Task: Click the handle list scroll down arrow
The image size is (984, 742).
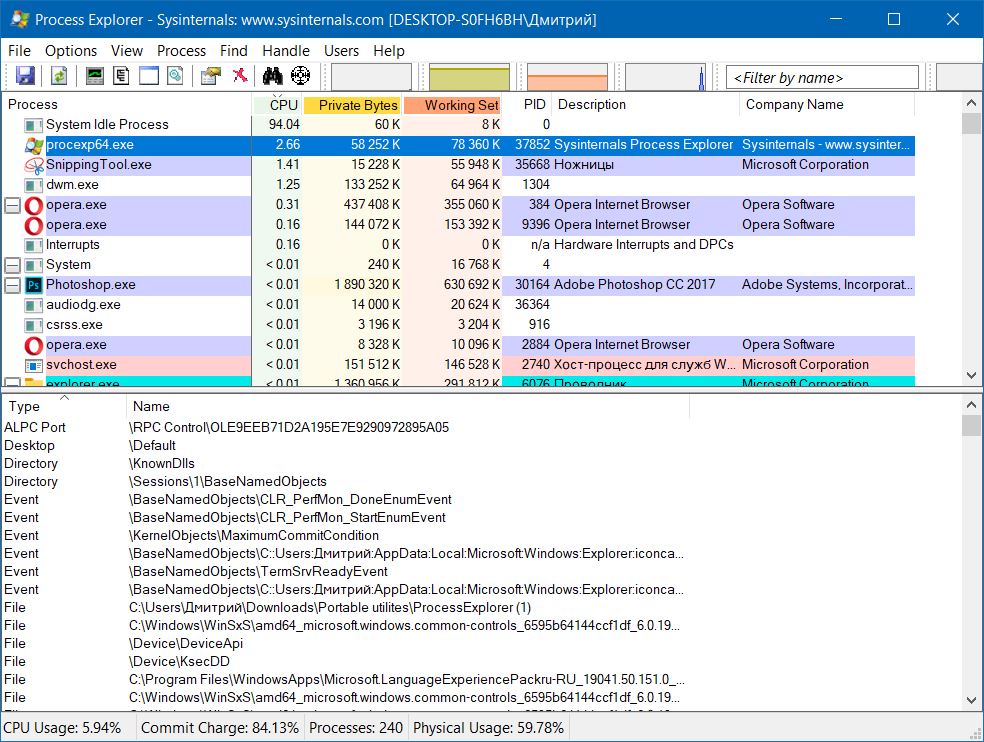Action: pos(971,700)
